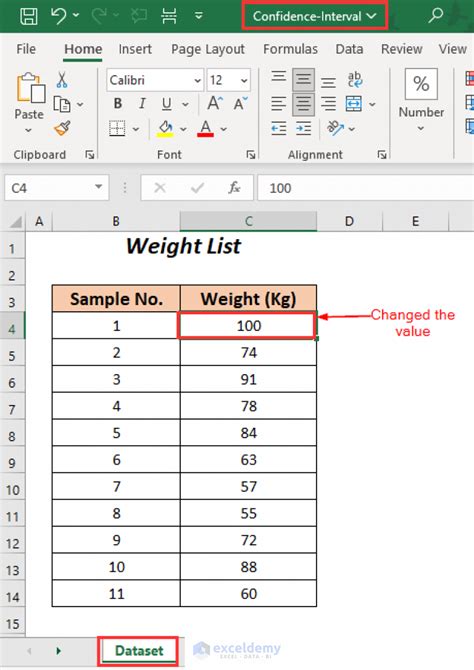Click the Redo arrow icon

tap(99, 16)
